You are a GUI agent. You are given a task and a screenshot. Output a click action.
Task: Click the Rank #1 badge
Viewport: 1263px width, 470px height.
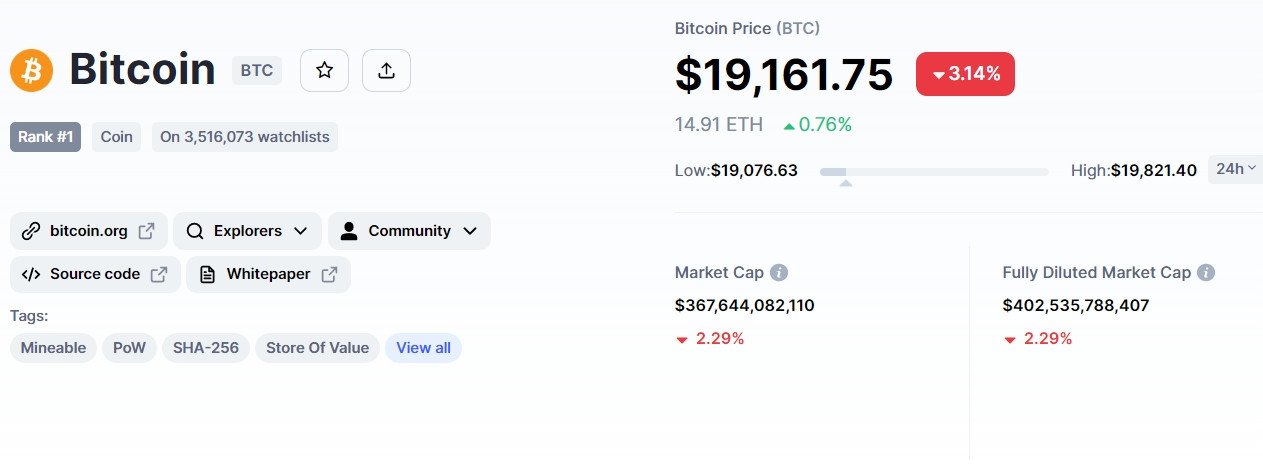(x=45, y=137)
